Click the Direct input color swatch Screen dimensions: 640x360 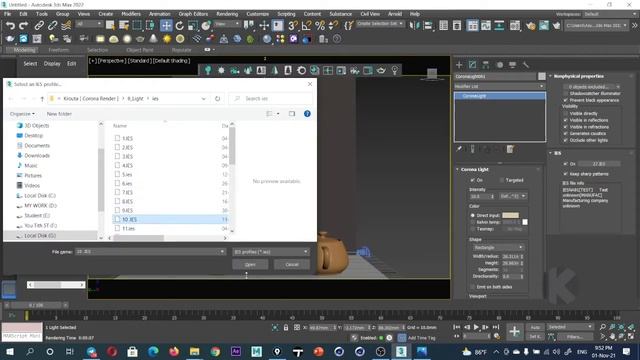tap(510, 215)
